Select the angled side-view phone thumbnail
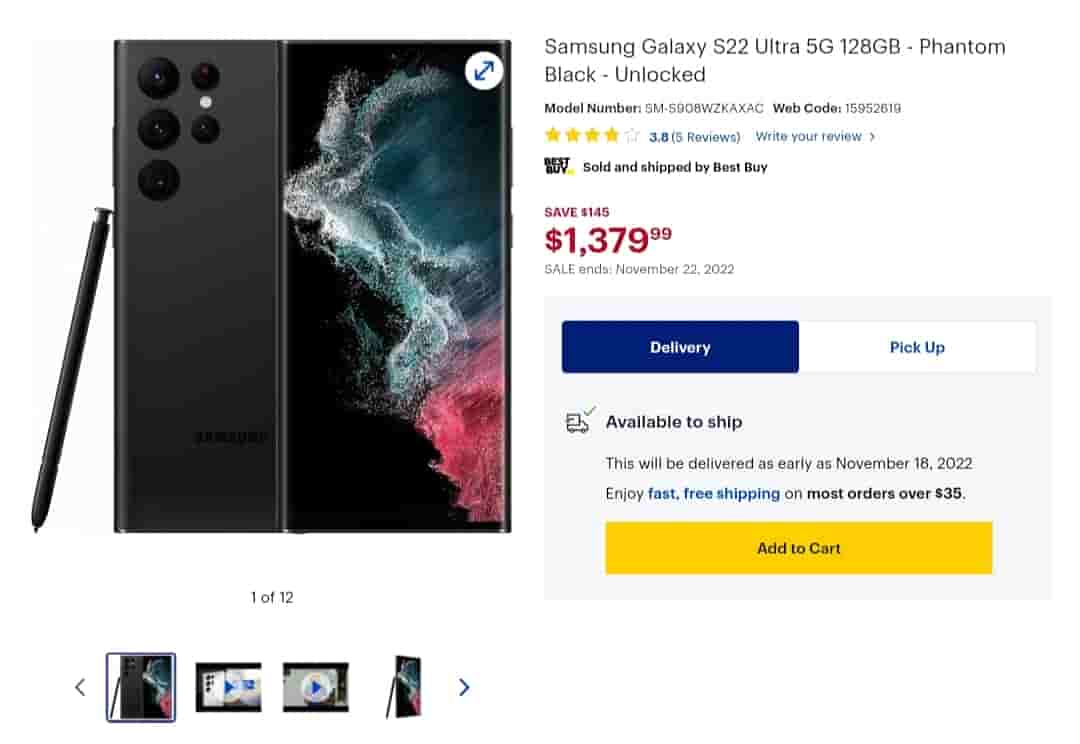The image size is (1080, 744). (x=404, y=687)
